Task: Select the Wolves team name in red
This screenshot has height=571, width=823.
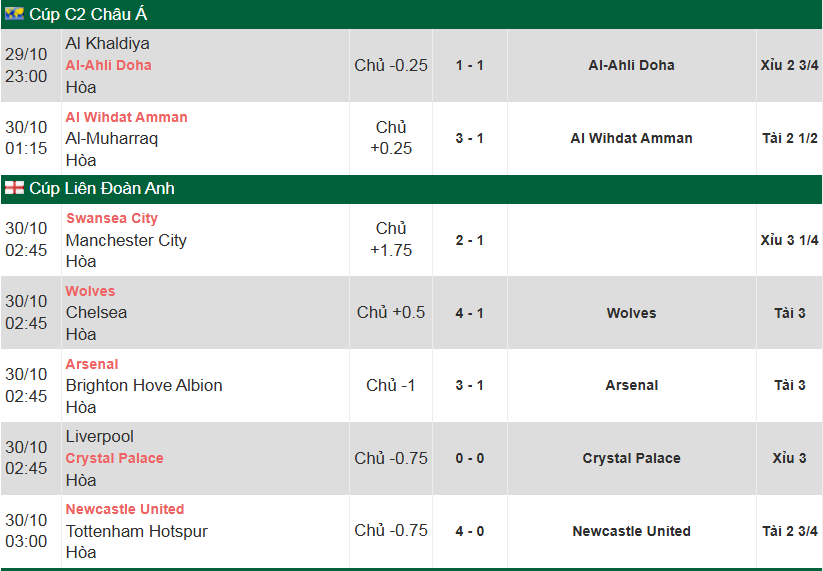Action: (x=90, y=291)
